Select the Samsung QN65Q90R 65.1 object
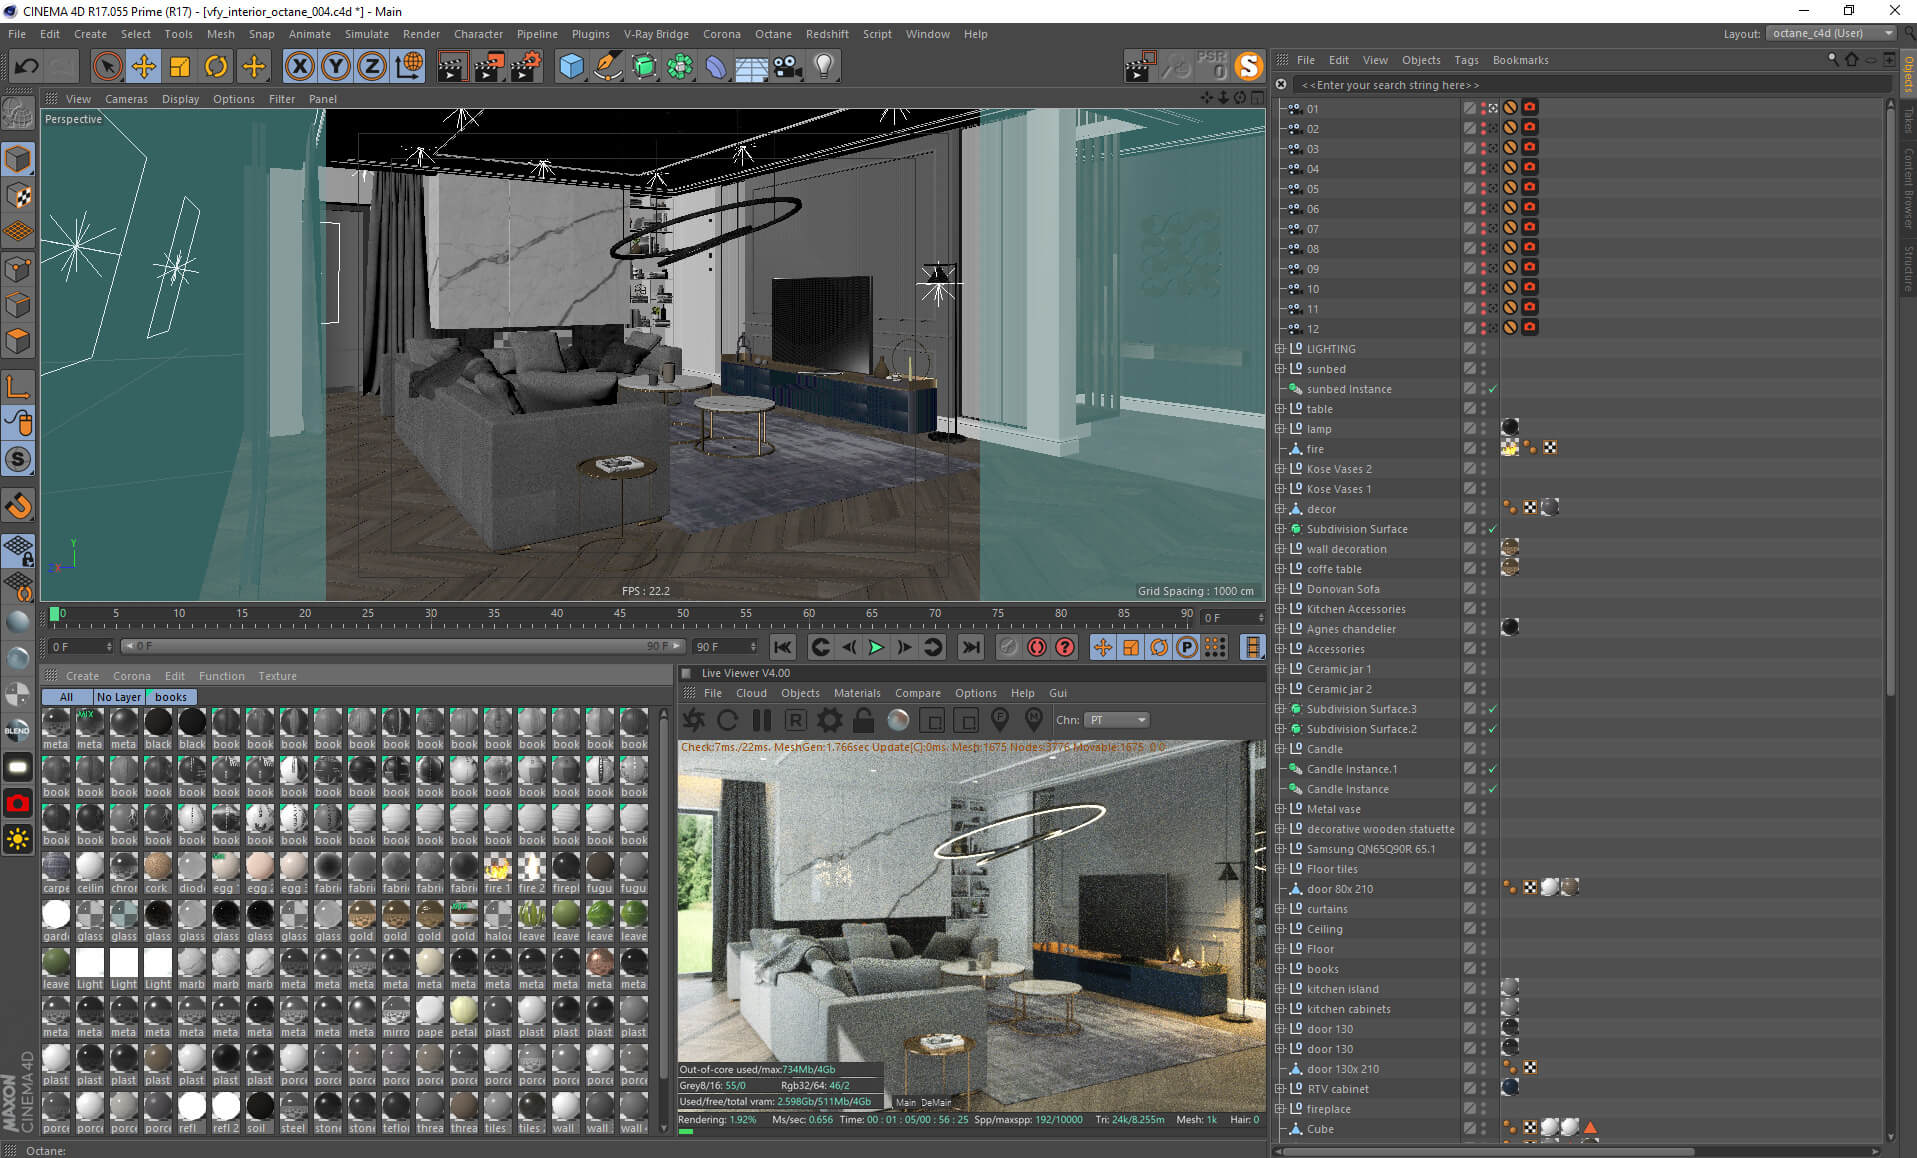This screenshot has width=1917, height=1158. point(1370,849)
